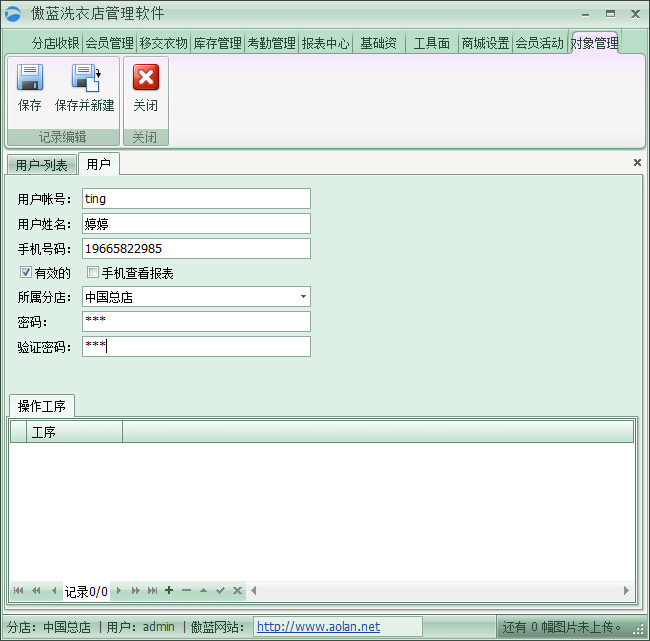Add a record with the plus icon
650x641 pixels.
(x=169, y=591)
